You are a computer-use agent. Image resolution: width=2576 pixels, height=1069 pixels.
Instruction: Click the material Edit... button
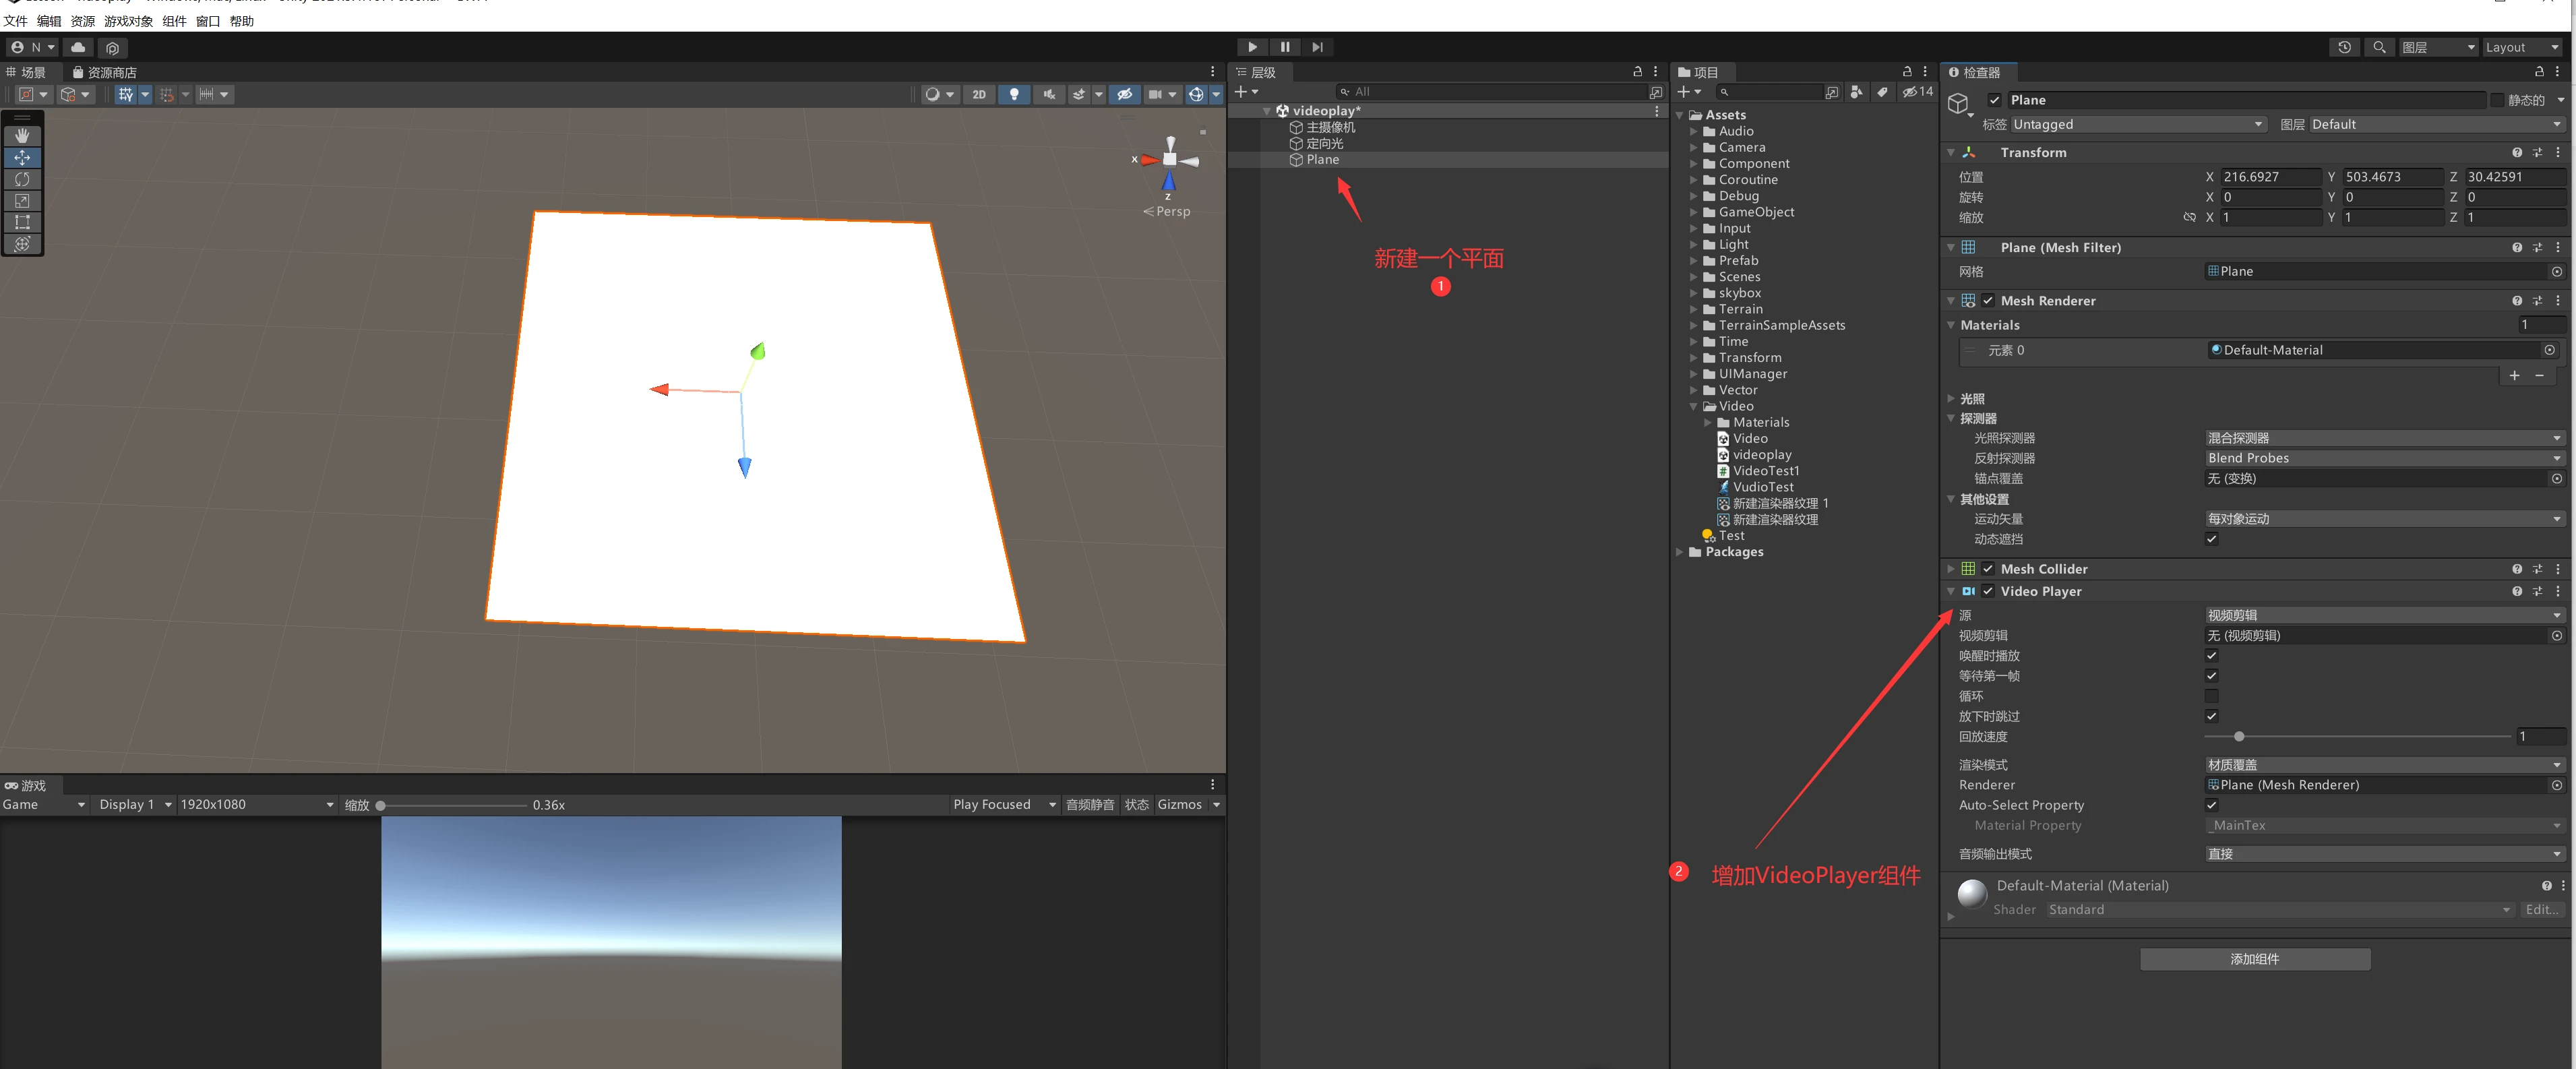pyautogui.click(x=2541, y=910)
